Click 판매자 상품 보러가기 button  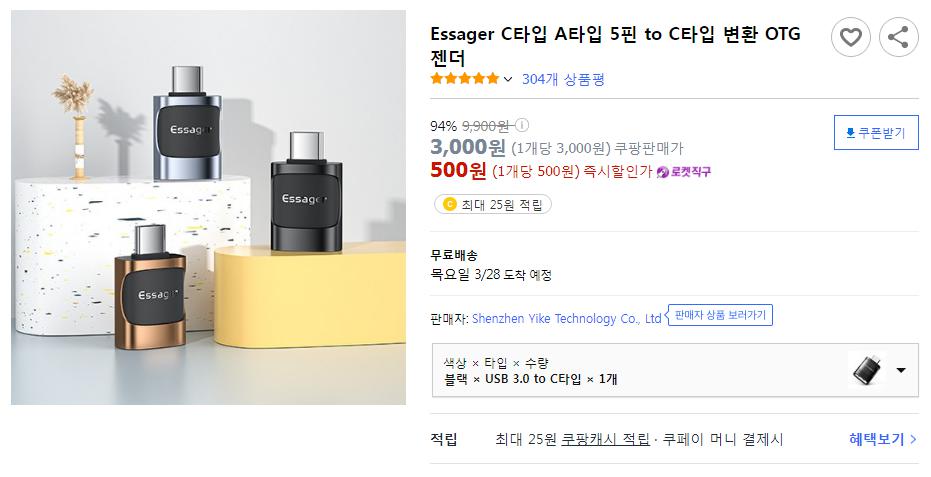720,315
